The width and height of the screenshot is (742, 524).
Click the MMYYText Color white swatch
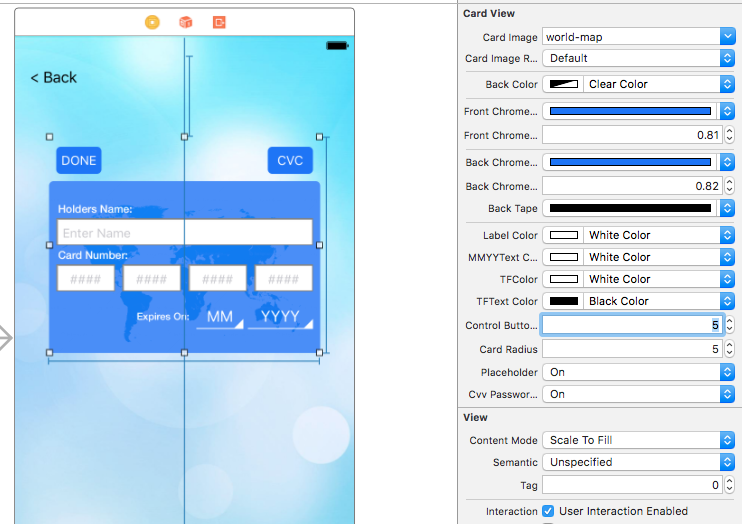click(563, 257)
